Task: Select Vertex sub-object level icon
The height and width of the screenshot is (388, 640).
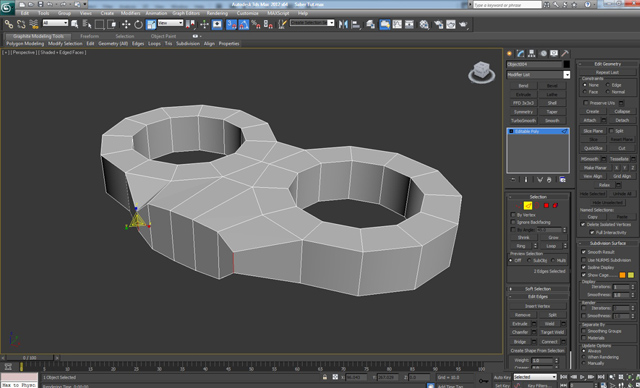Action: pyautogui.click(x=518, y=206)
